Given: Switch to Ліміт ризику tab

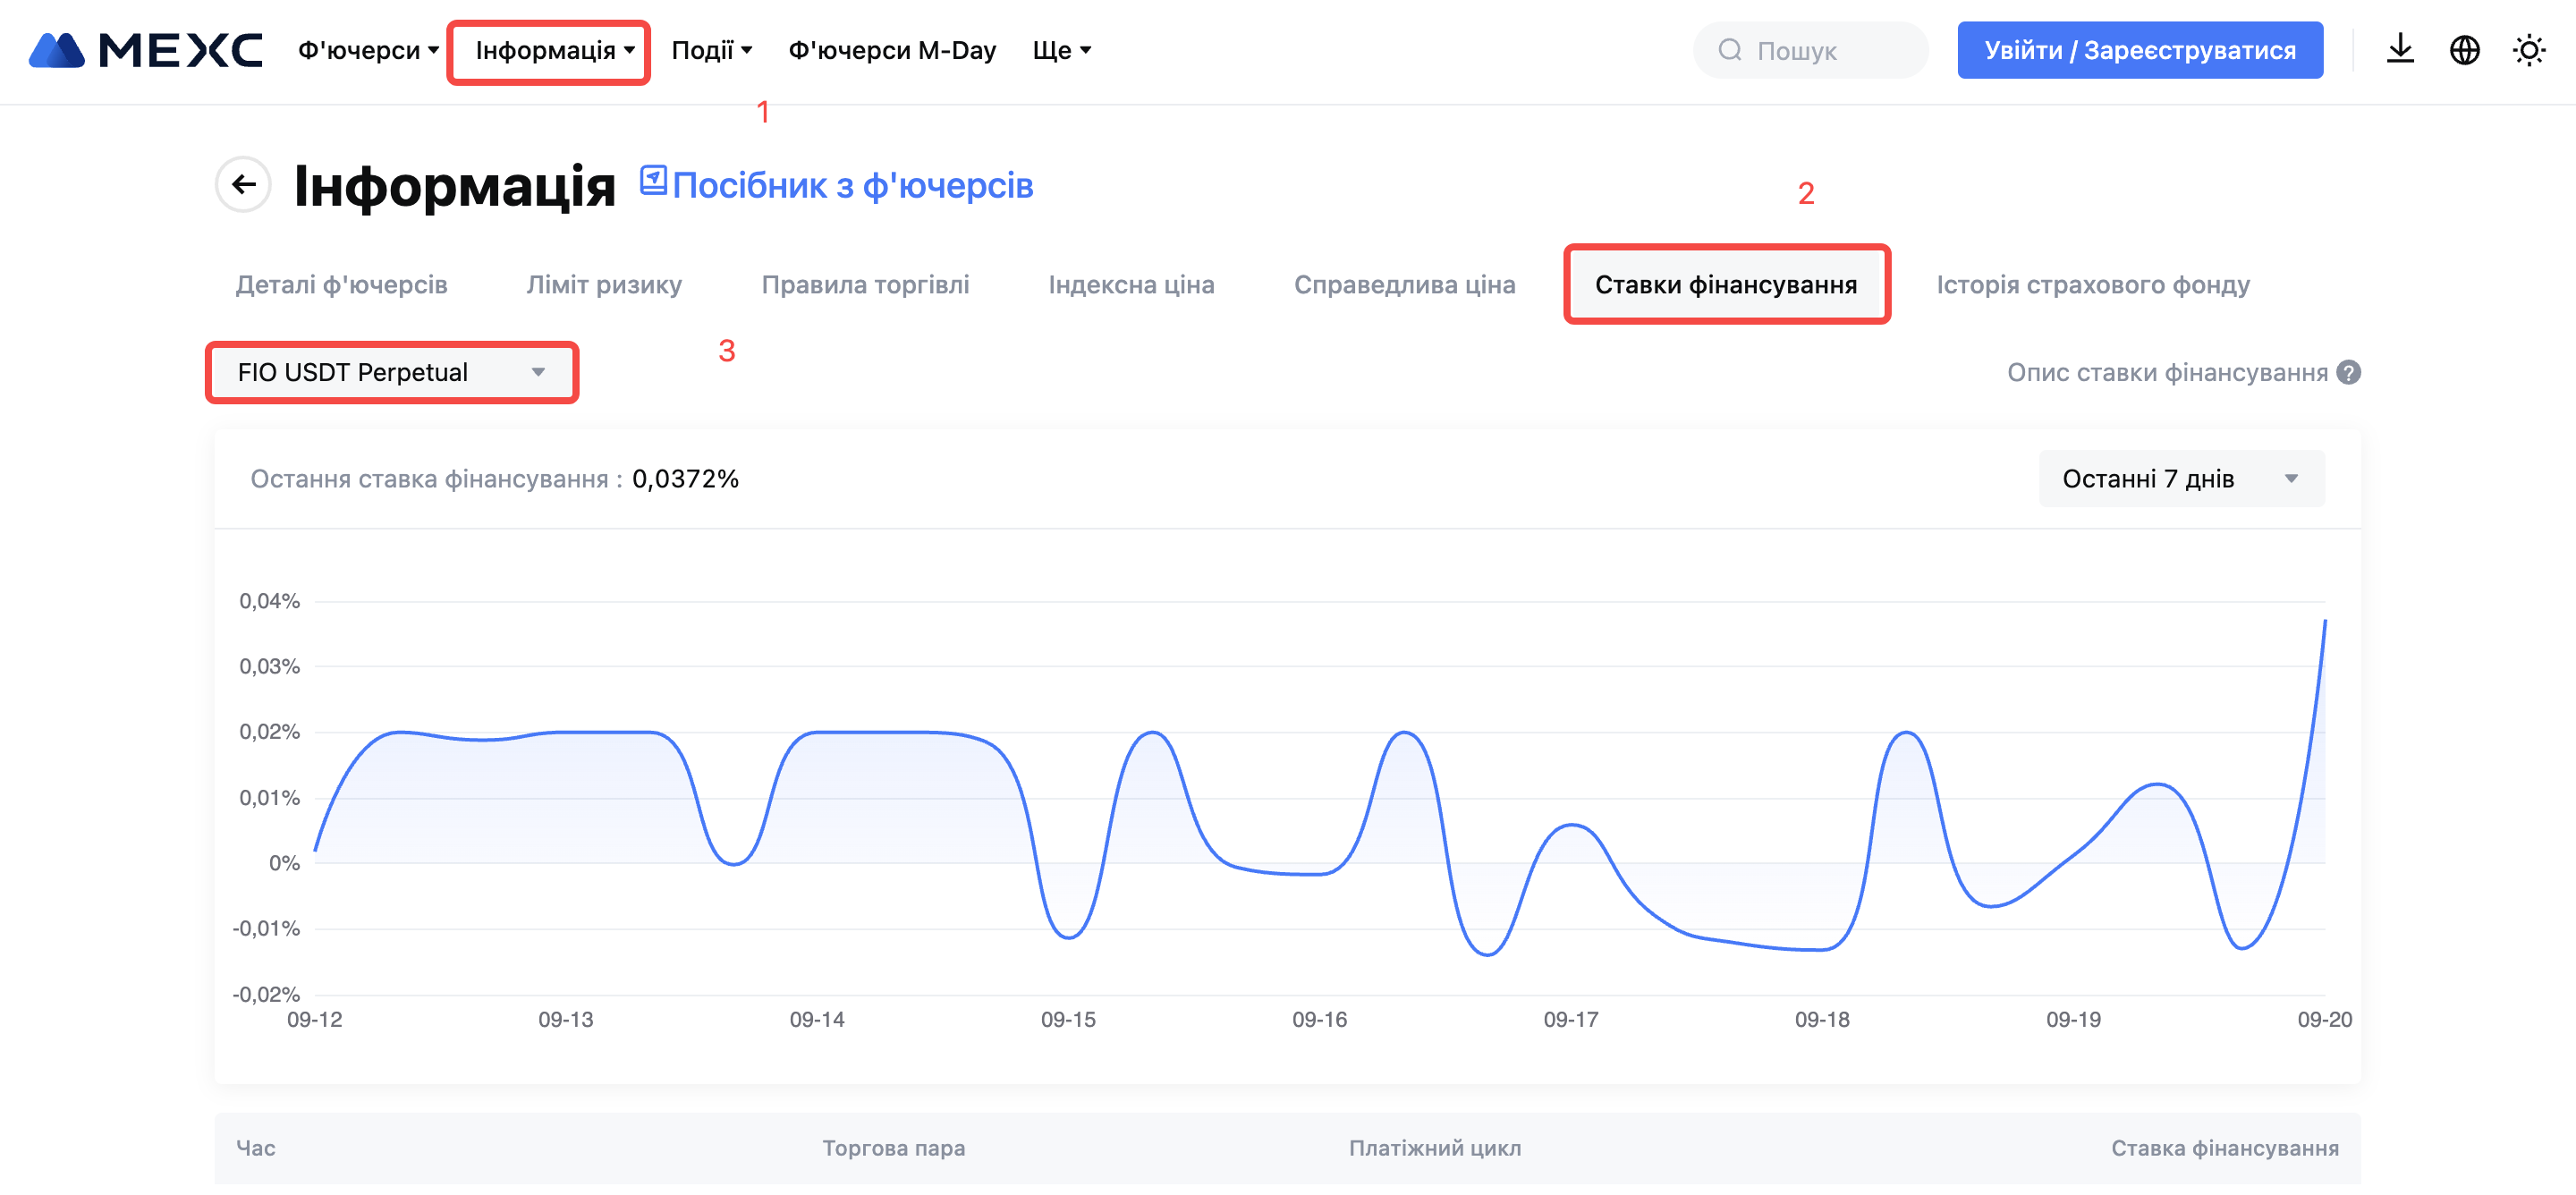Looking at the screenshot, I should [604, 285].
